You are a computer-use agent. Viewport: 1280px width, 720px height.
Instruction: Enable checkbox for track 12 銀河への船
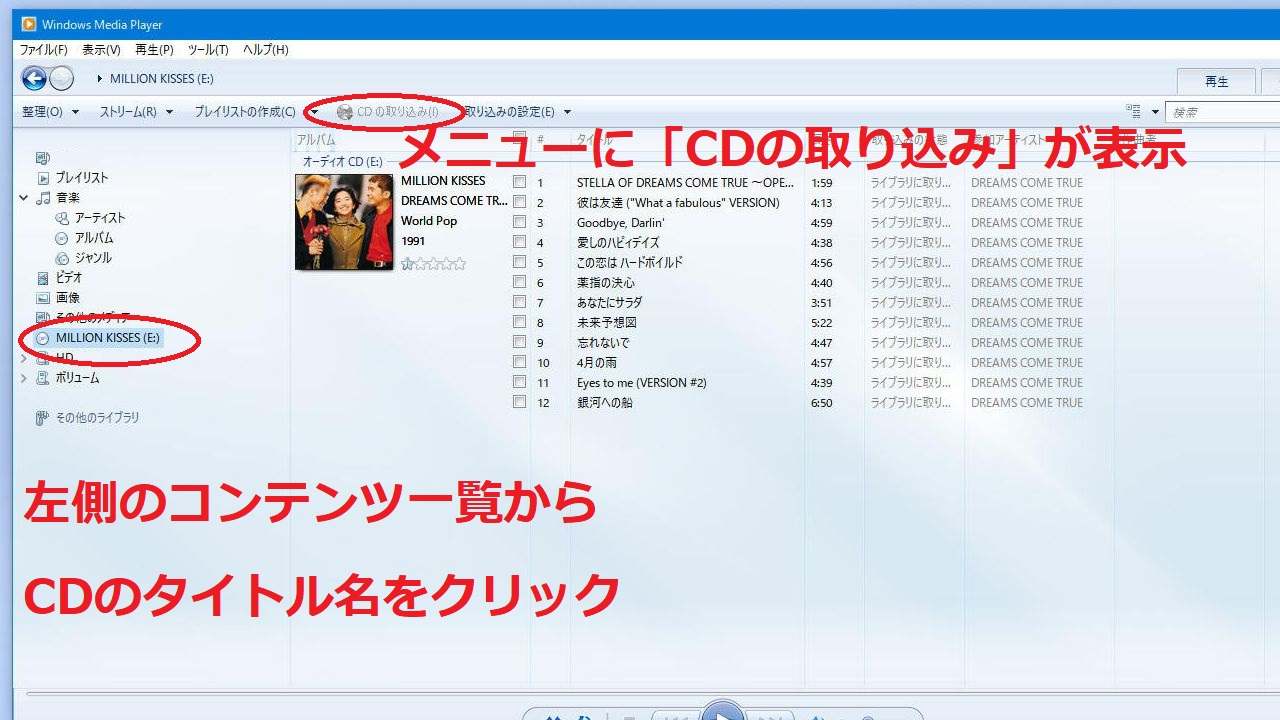coord(519,402)
